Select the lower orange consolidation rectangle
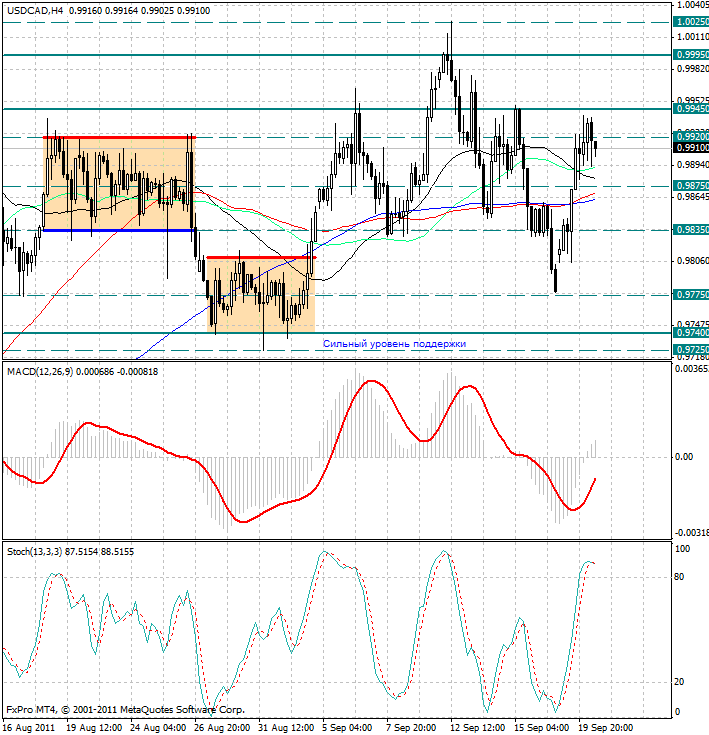Screen dimensions: 709x735 260,295
